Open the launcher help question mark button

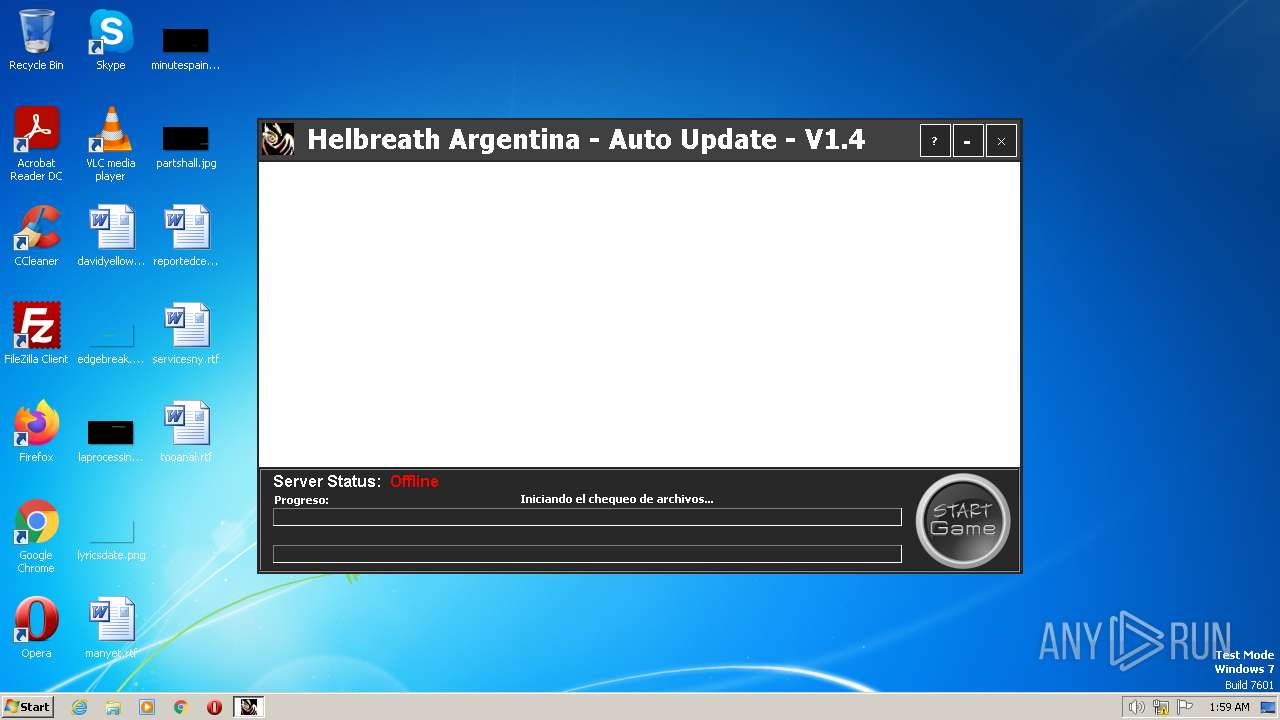(935, 141)
